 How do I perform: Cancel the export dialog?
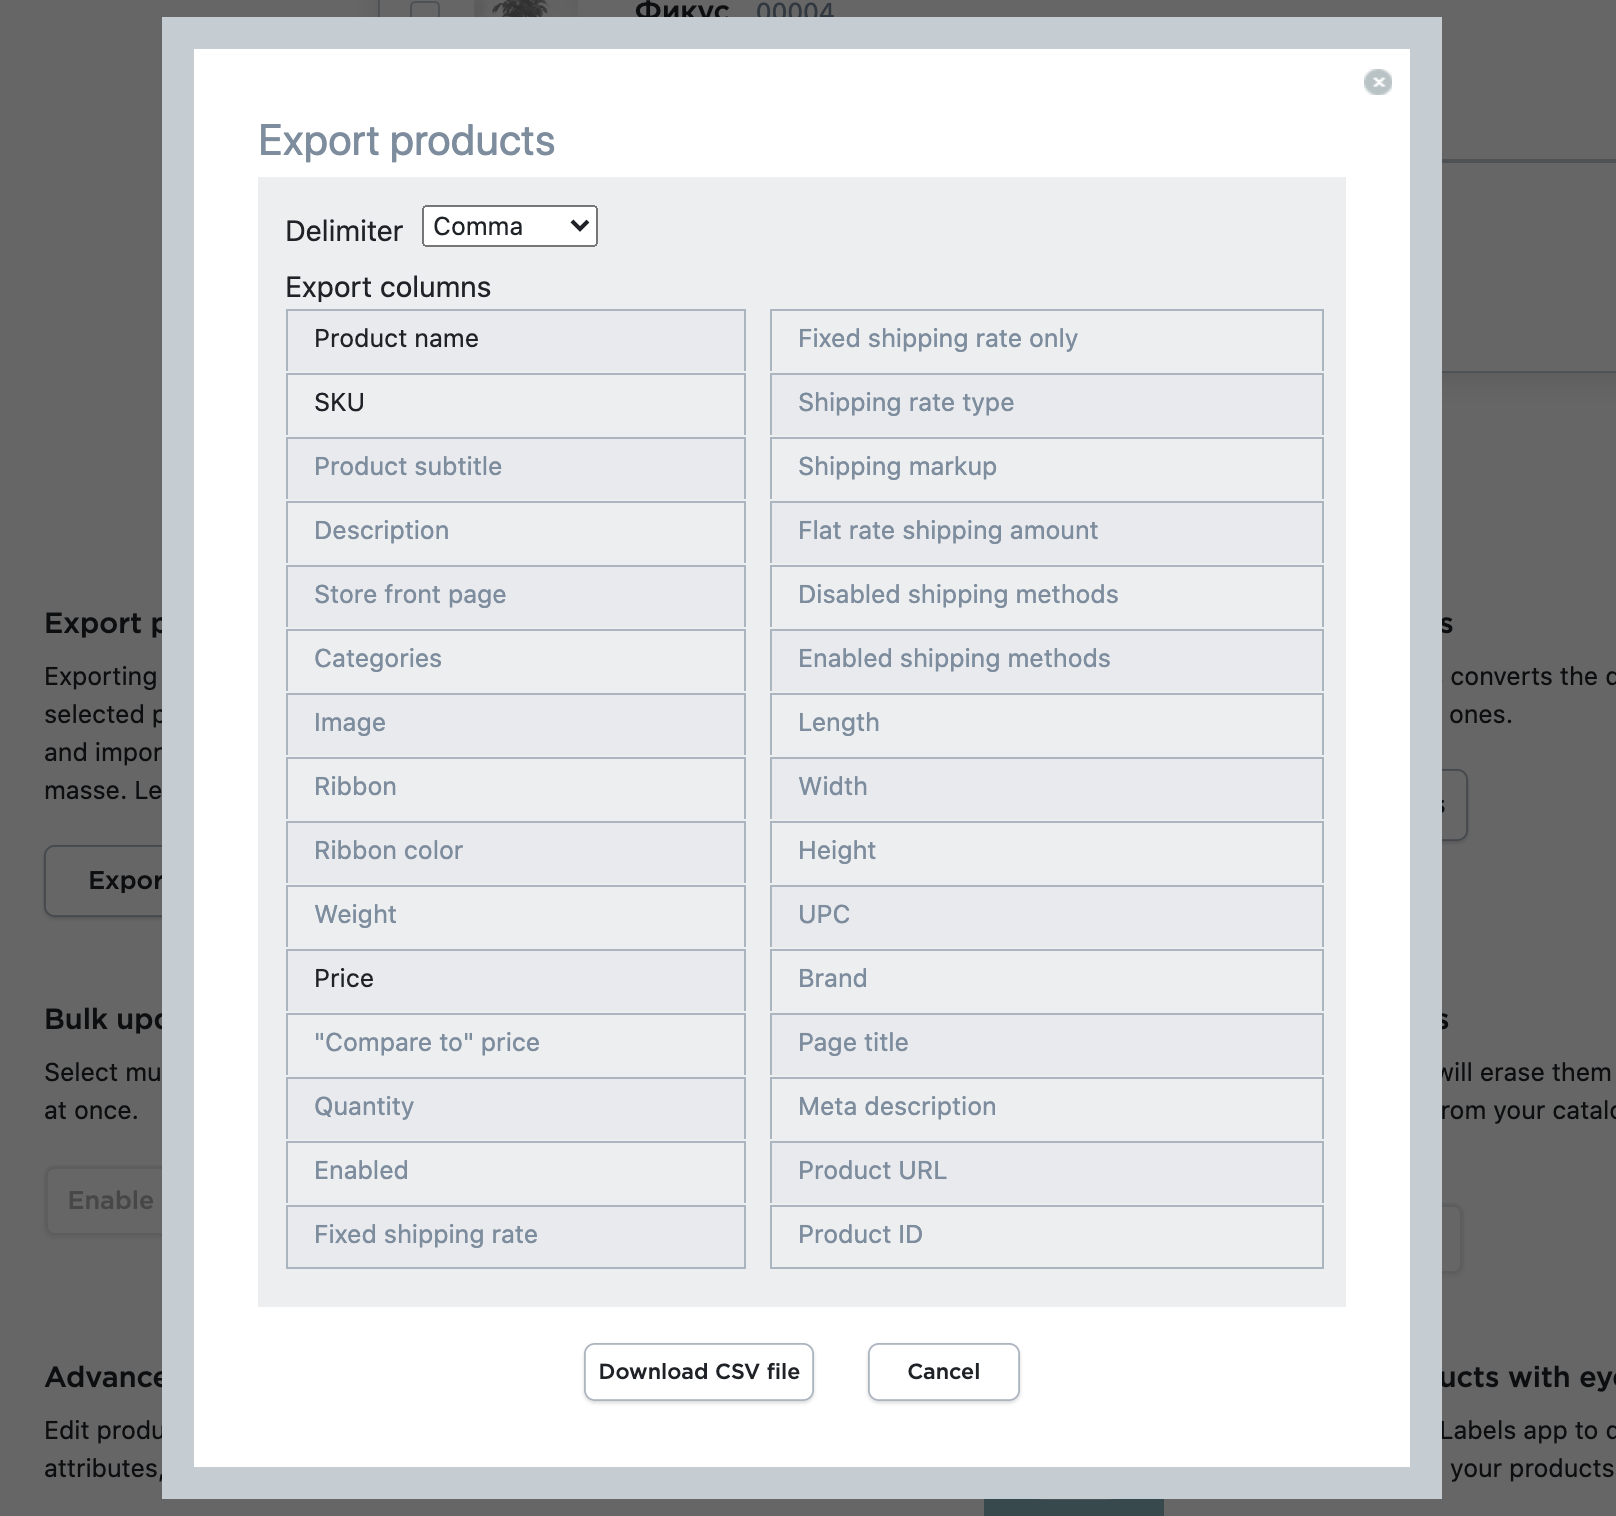tap(943, 1371)
